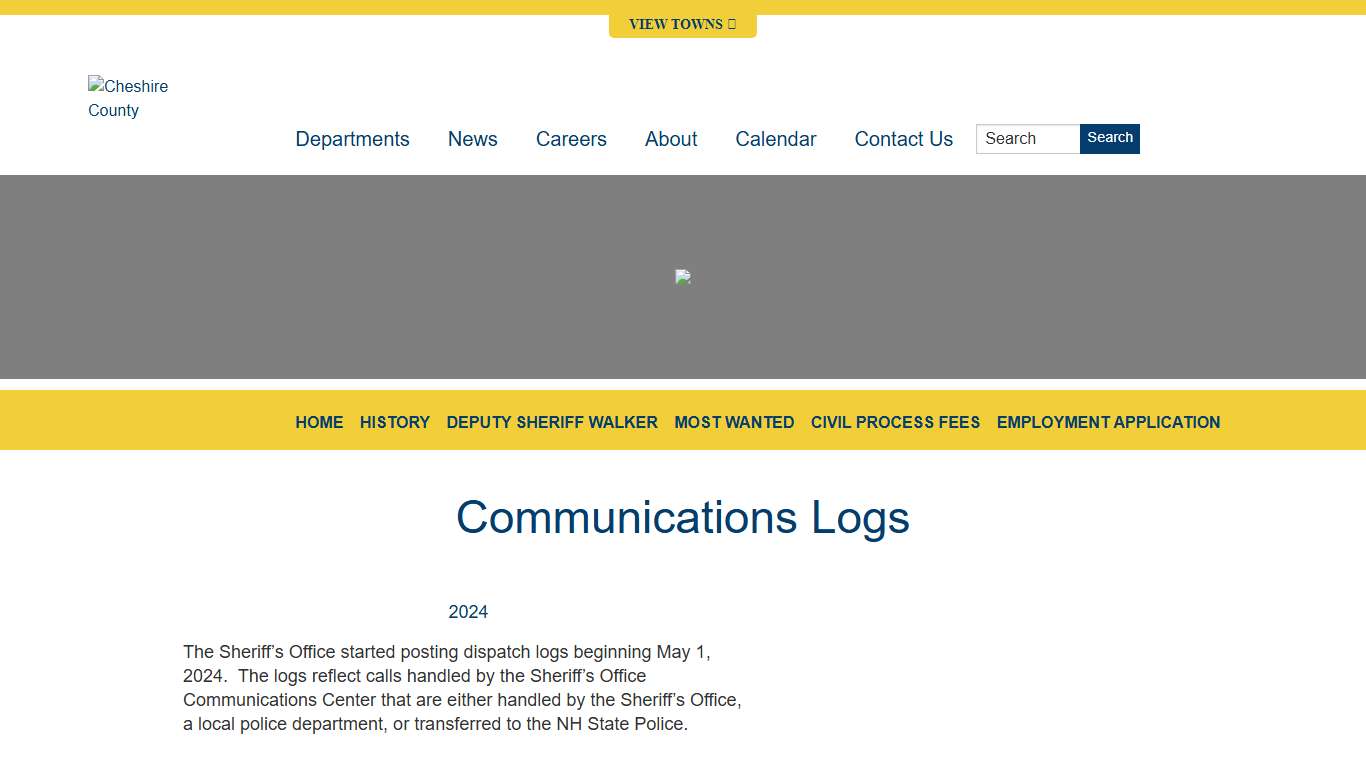View the DEPUTY SHERIFF WALKER page

tap(552, 422)
